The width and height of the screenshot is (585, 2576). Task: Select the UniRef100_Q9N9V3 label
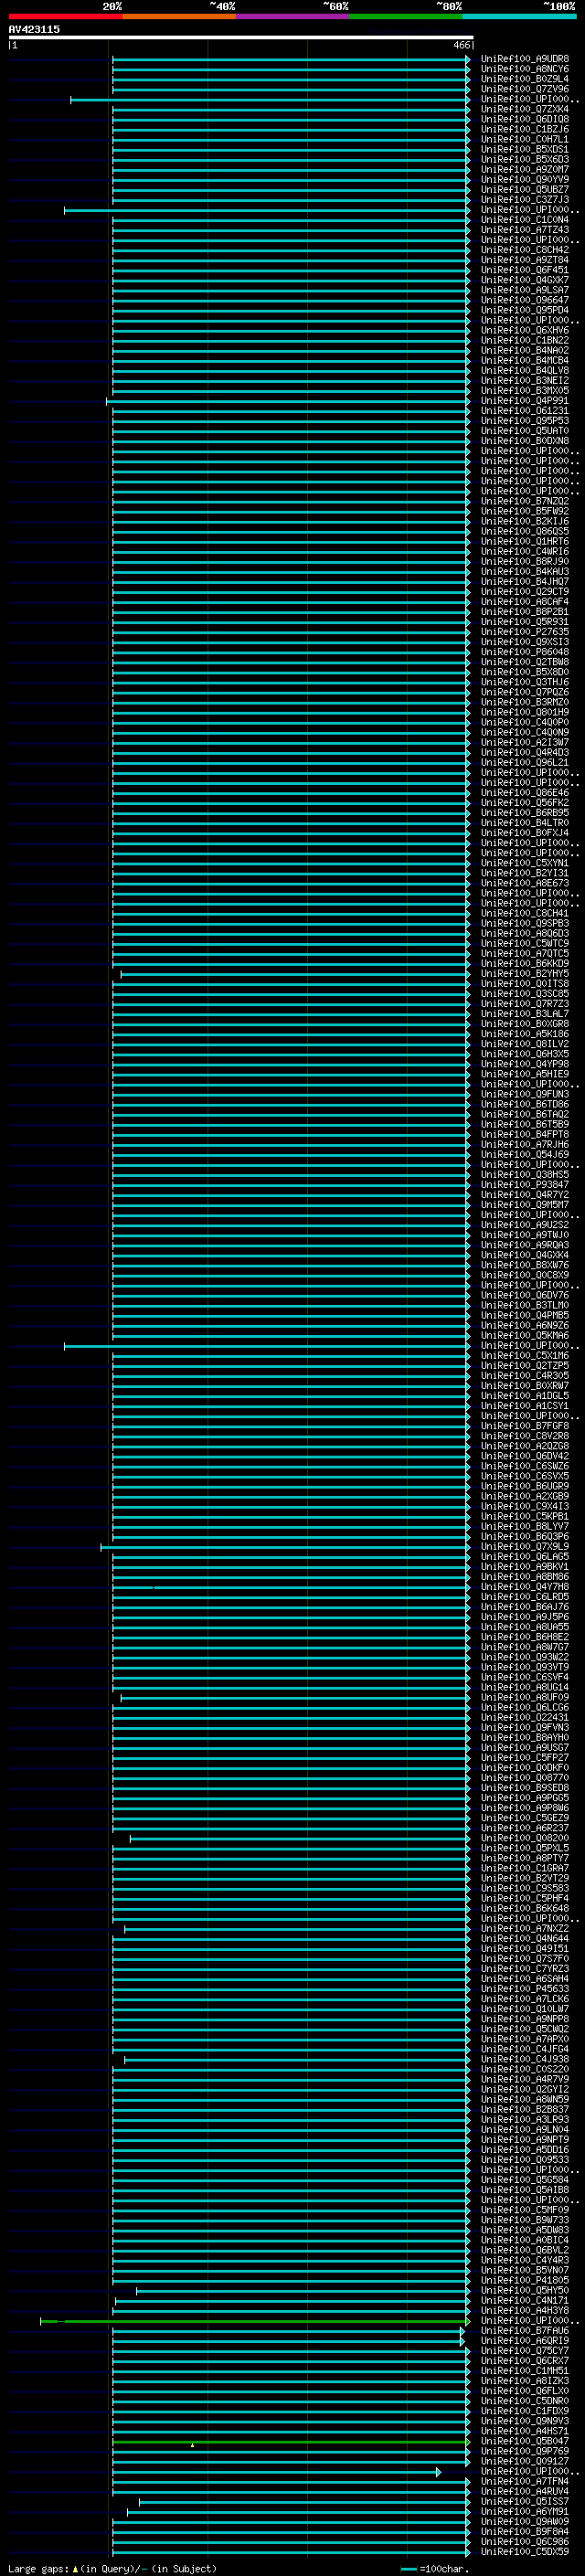524,2421
